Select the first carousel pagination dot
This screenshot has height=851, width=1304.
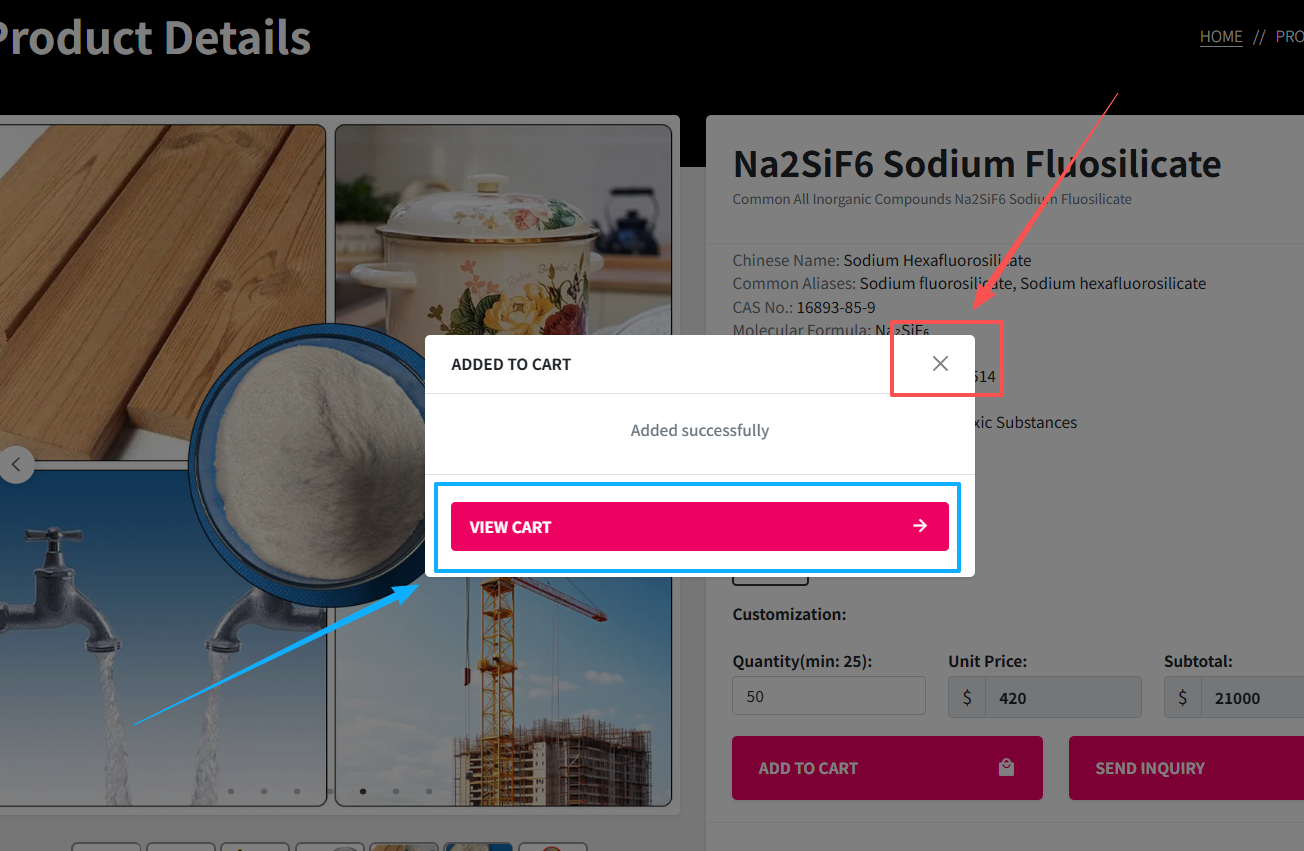231,791
